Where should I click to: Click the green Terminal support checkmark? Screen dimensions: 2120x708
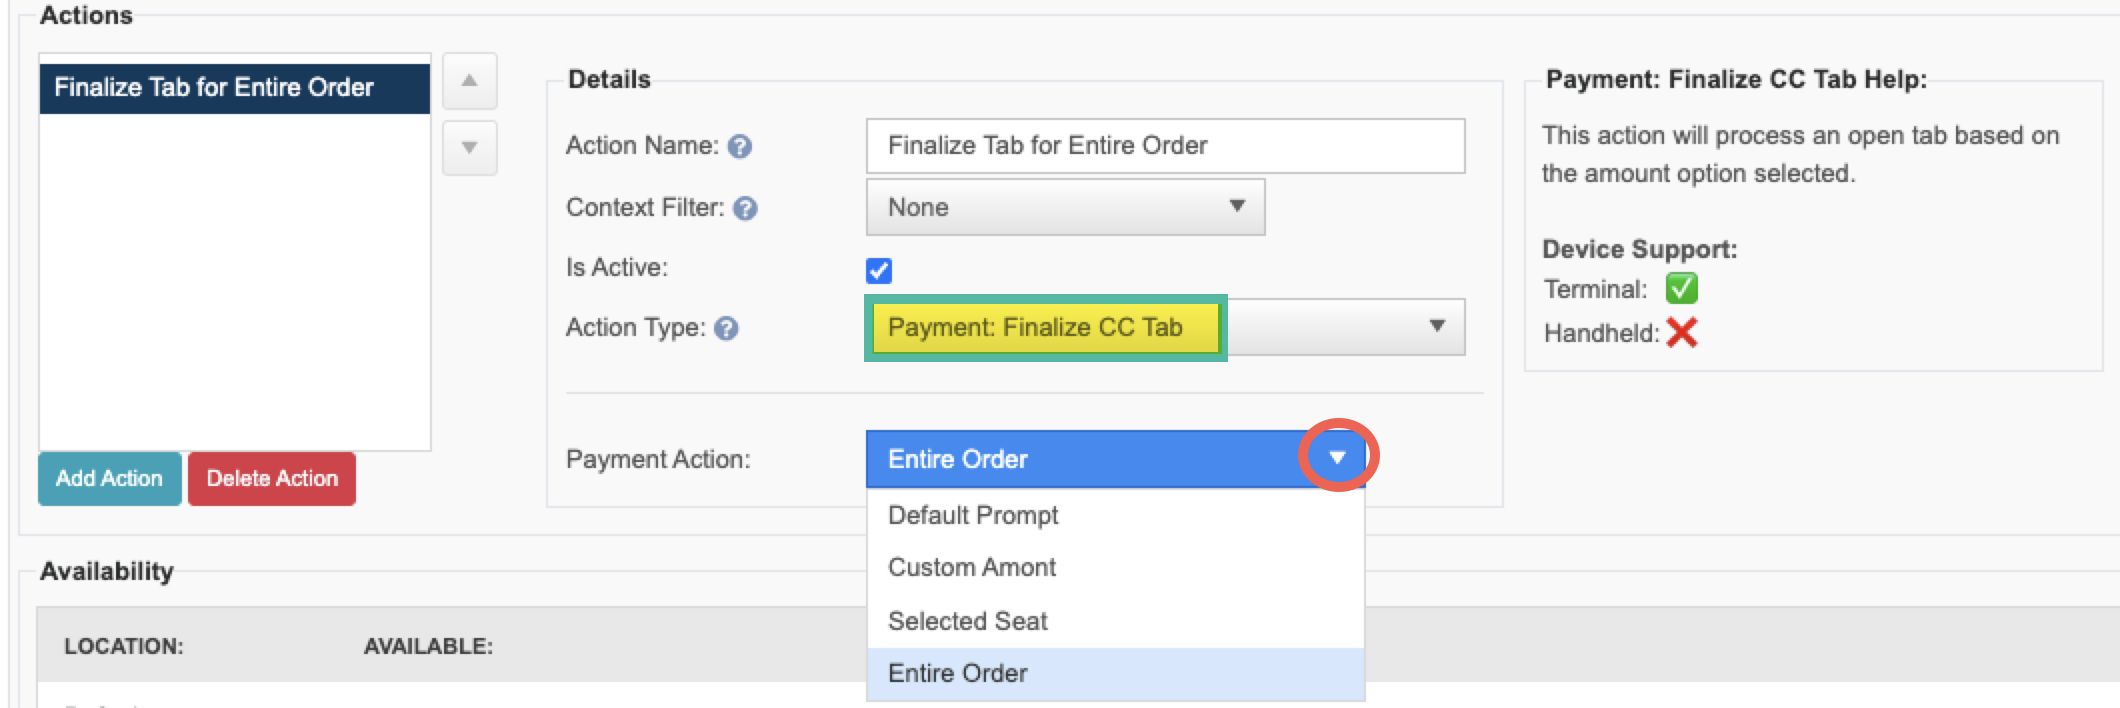[1682, 288]
